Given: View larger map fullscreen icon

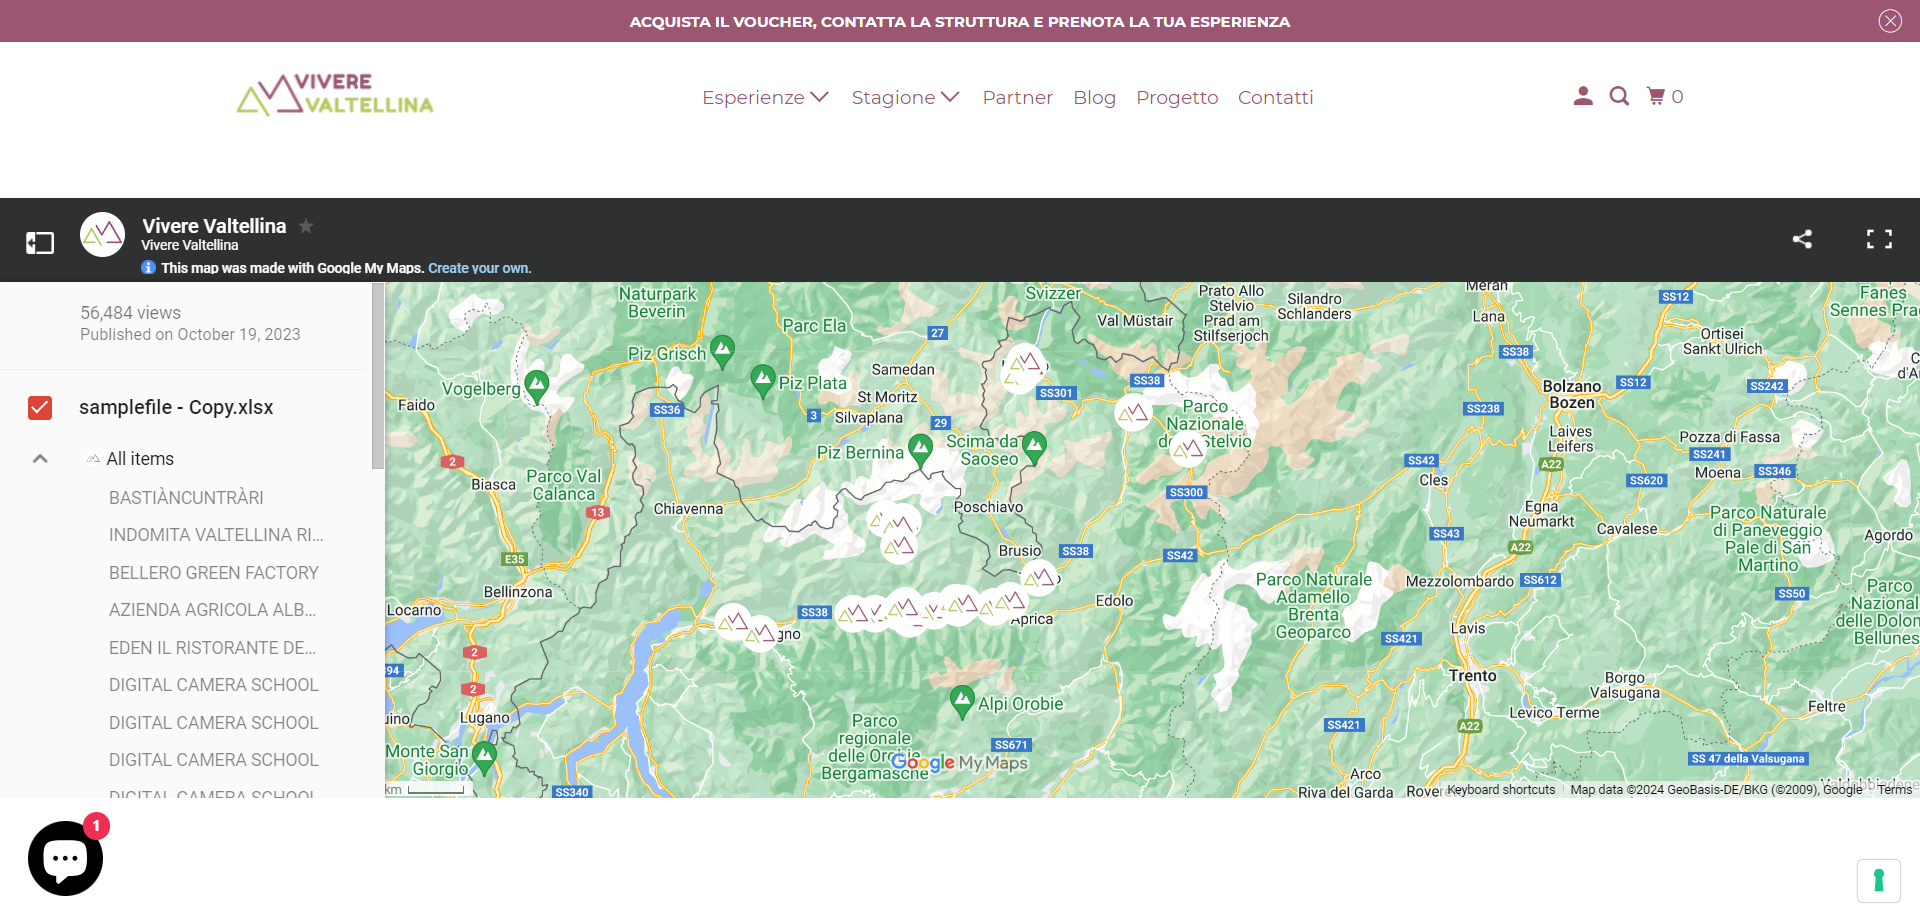Looking at the screenshot, I should [x=1879, y=239].
